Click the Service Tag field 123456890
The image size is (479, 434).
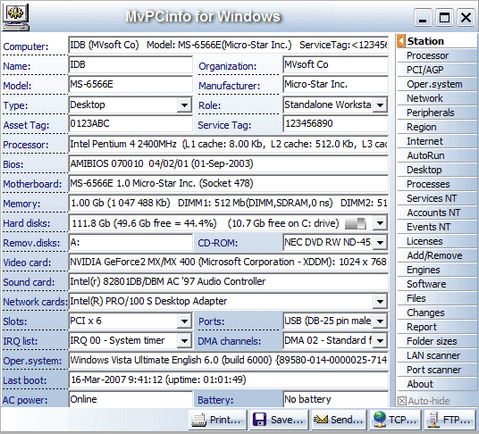click(x=335, y=124)
